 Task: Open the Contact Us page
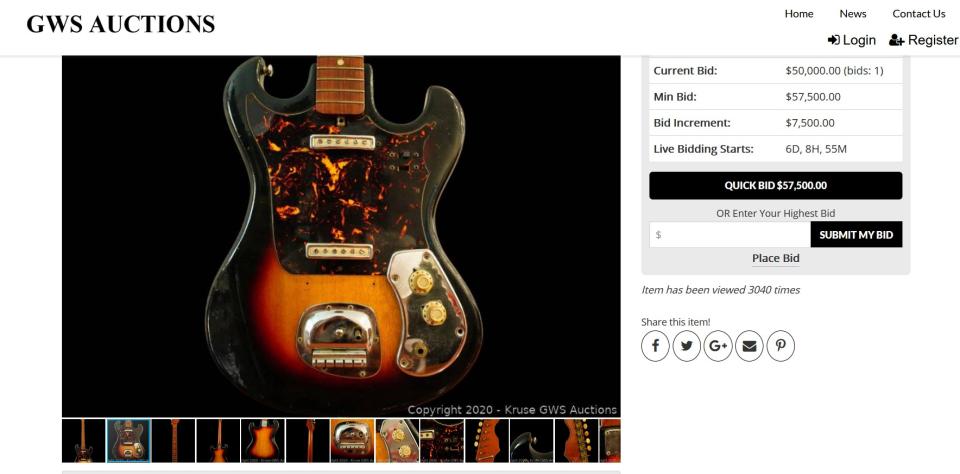[919, 13]
